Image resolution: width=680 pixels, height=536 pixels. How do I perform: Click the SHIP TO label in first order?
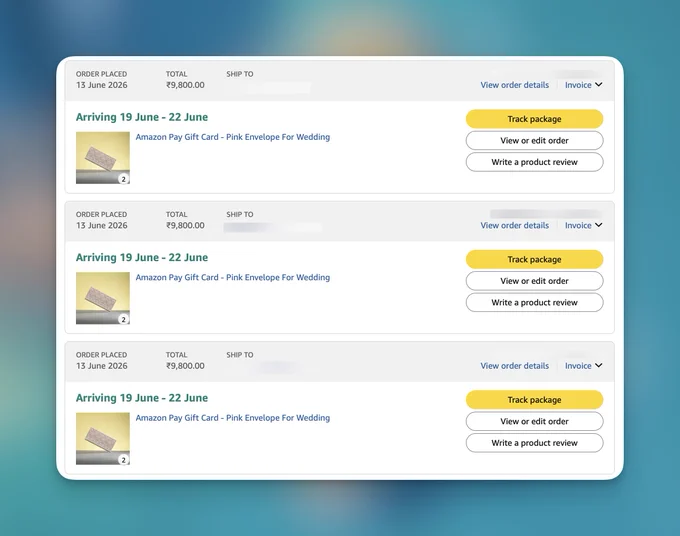pyautogui.click(x=240, y=74)
